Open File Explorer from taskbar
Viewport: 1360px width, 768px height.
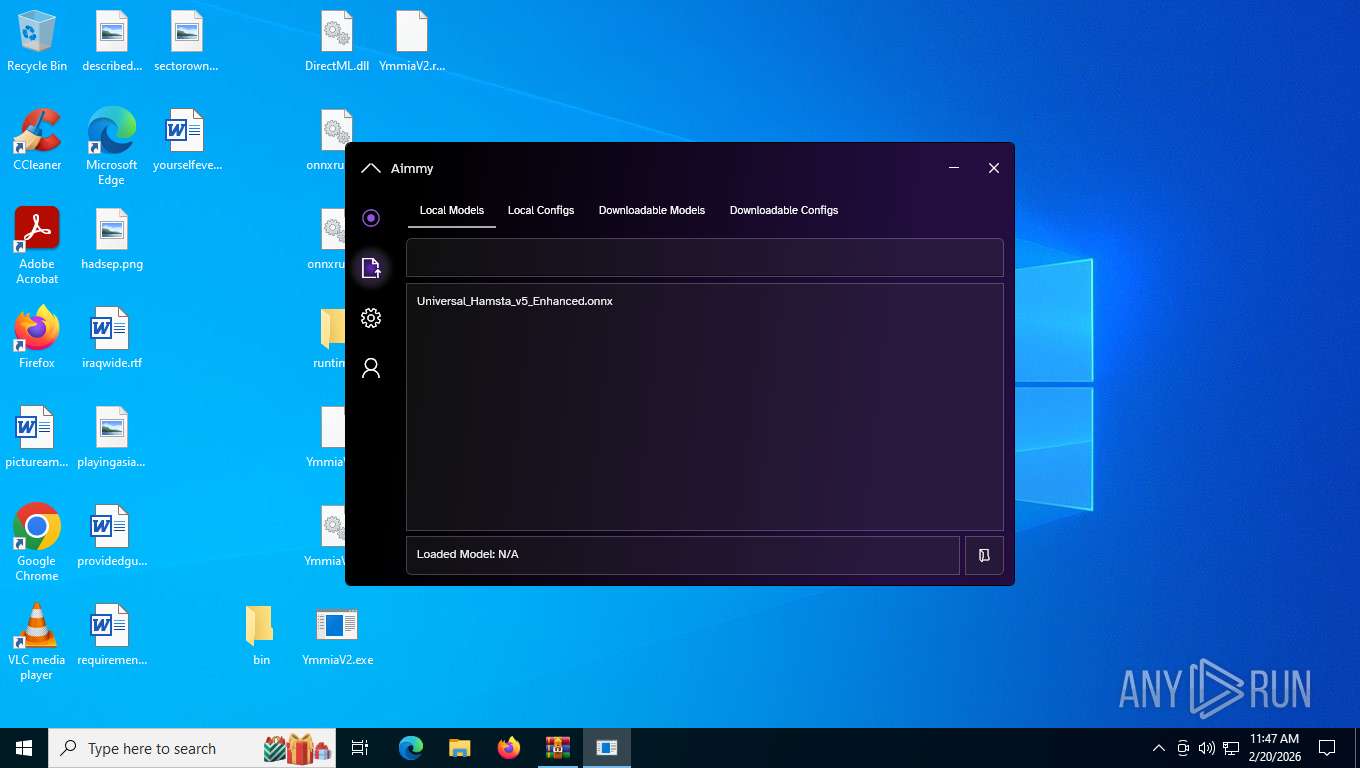tap(460, 748)
